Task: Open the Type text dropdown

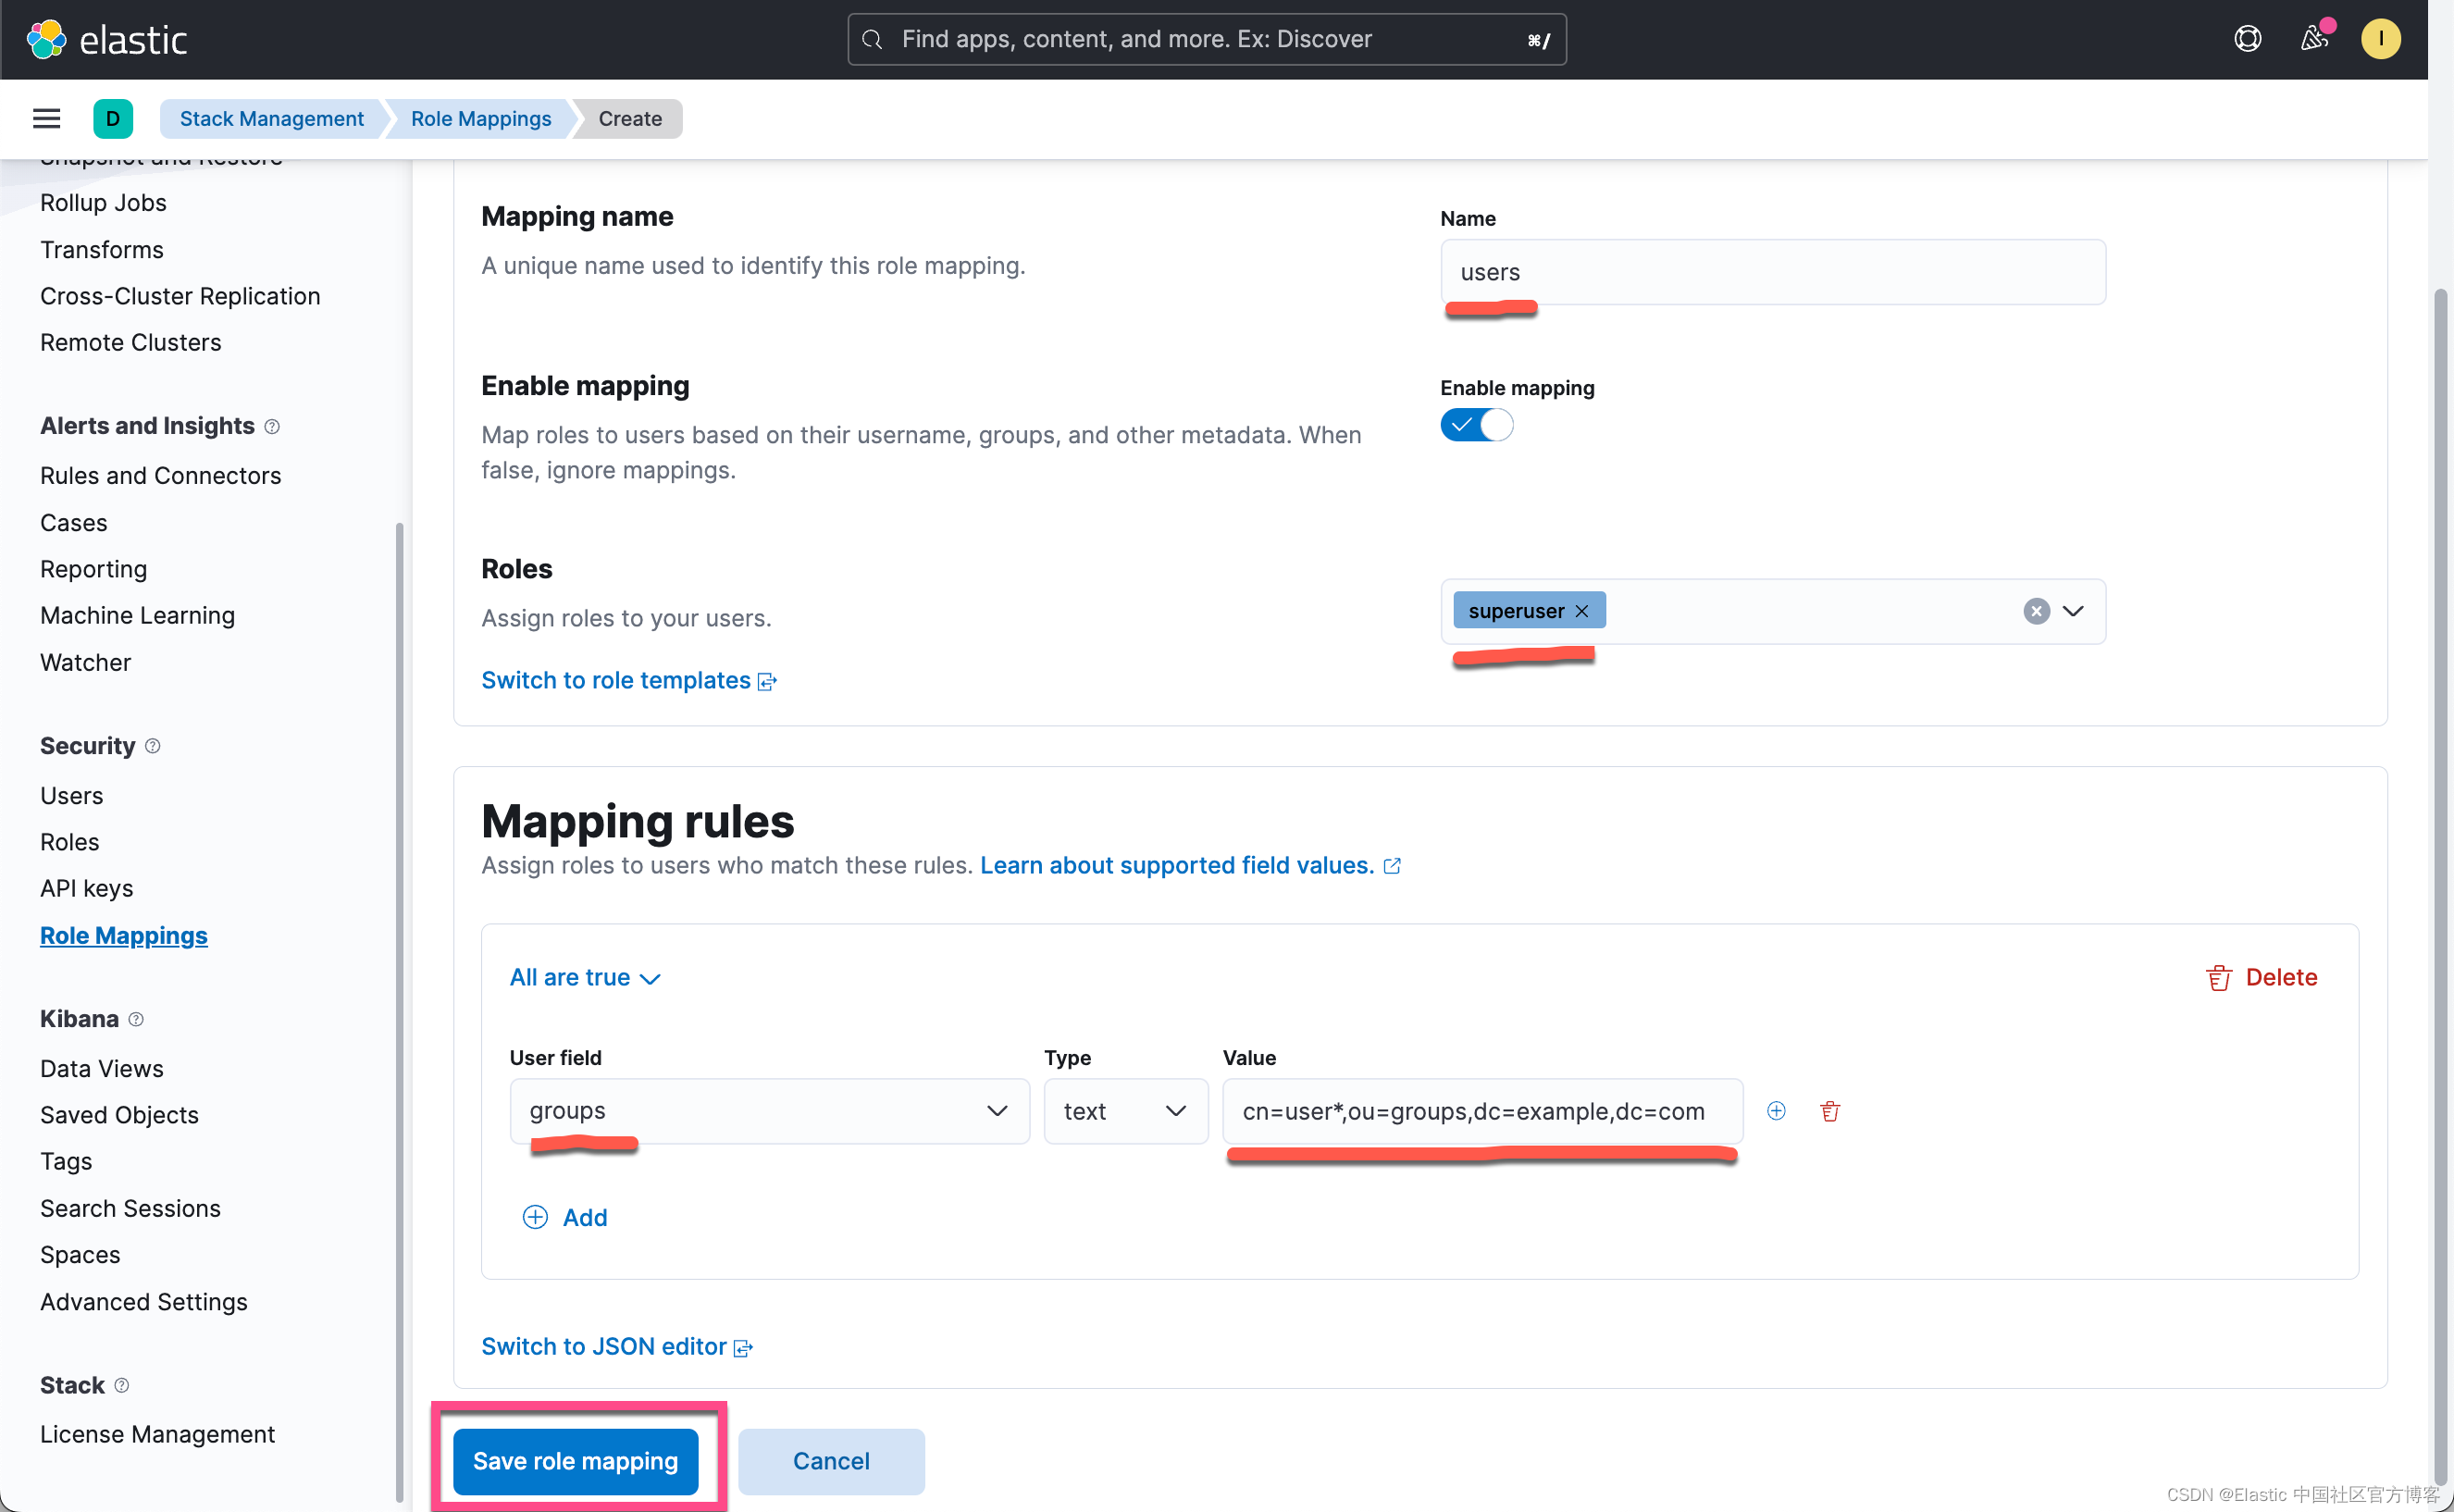Action: pos(1124,1111)
